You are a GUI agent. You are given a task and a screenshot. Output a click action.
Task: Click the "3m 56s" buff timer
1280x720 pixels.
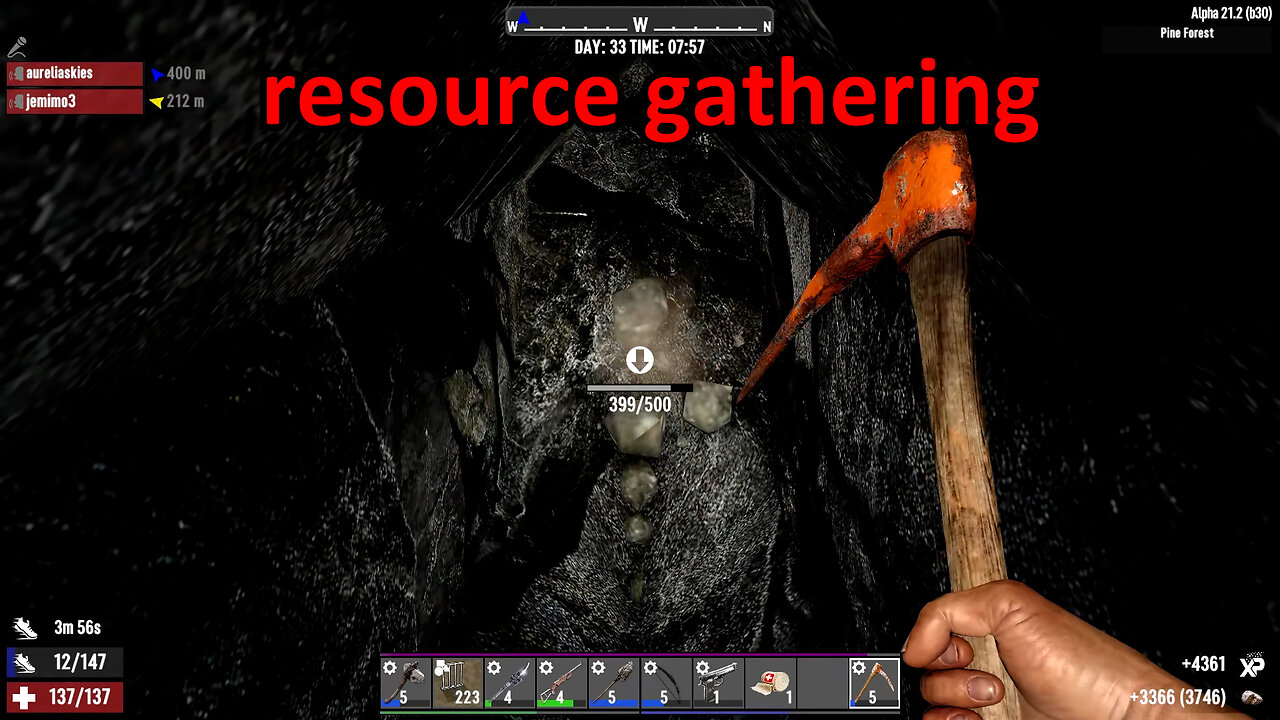tap(77, 629)
